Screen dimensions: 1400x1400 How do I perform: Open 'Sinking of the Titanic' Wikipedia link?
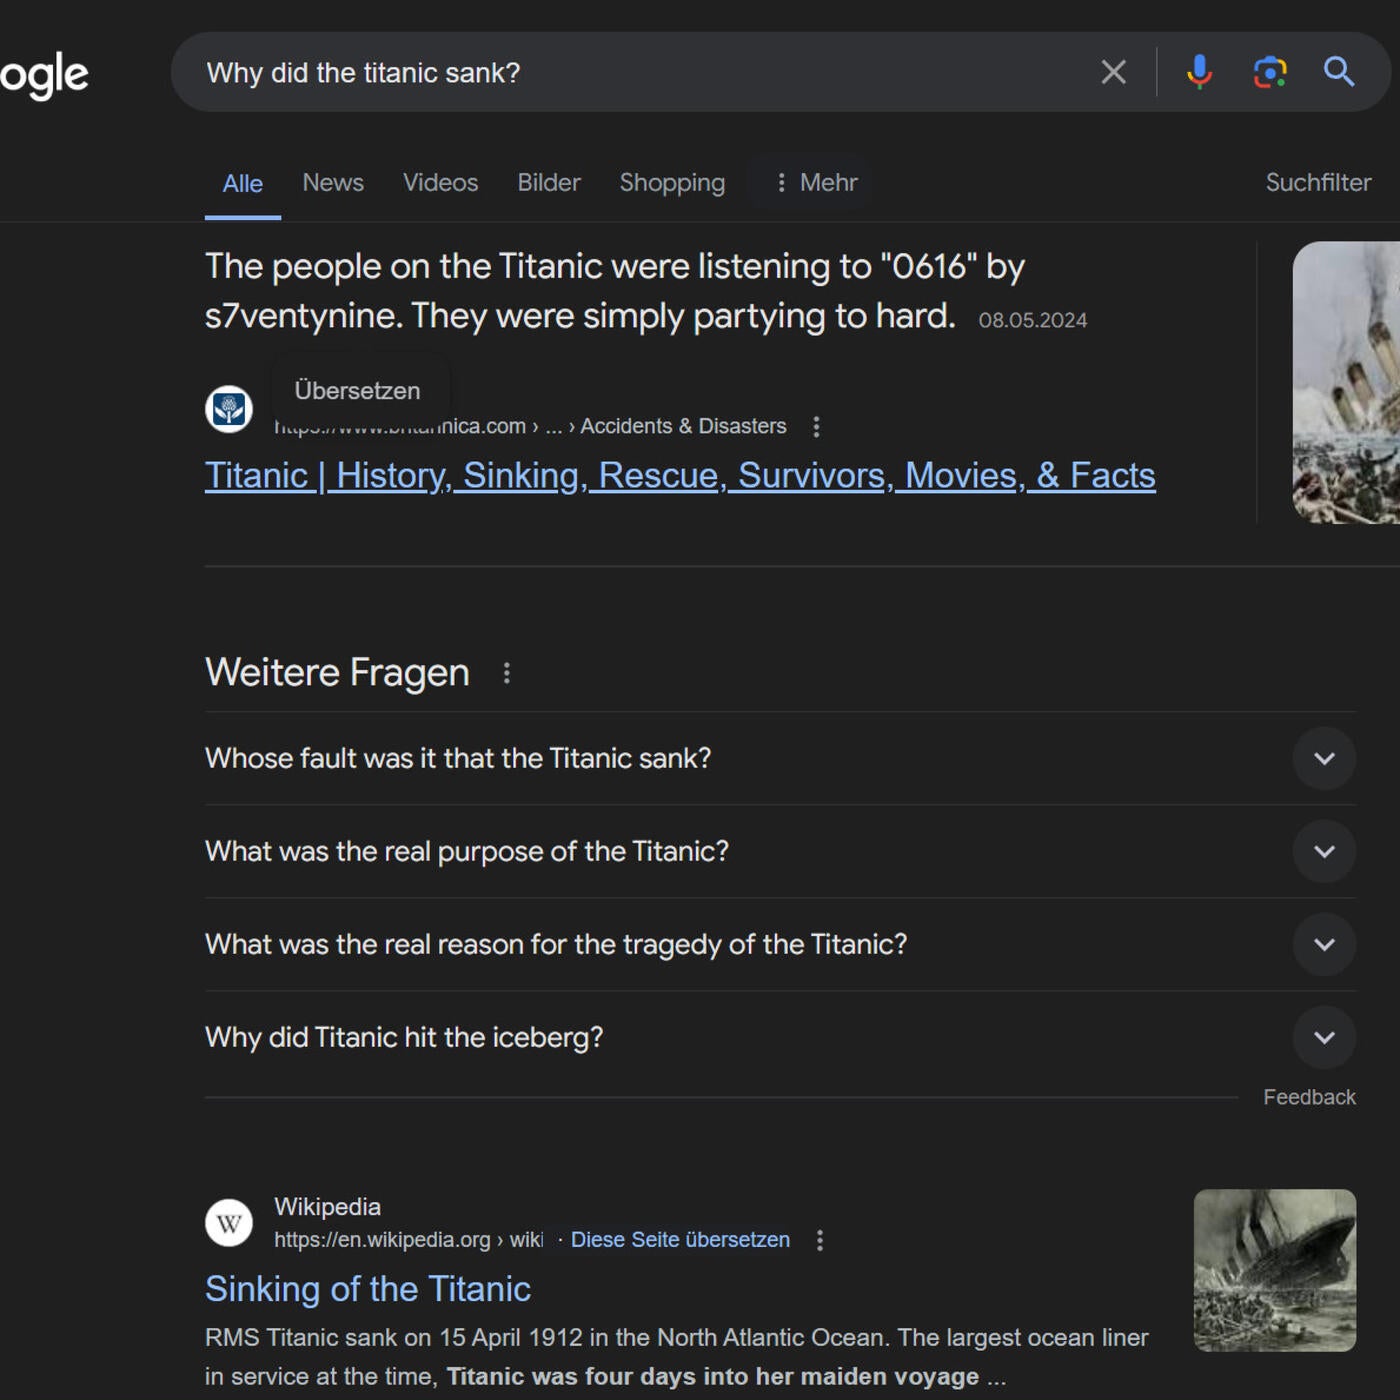pos(368,1289)
